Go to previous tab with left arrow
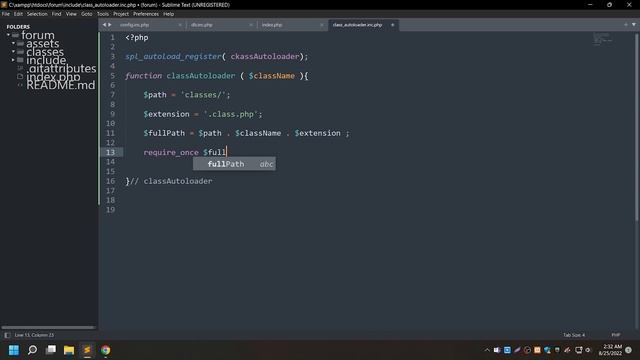 point(104,25)
